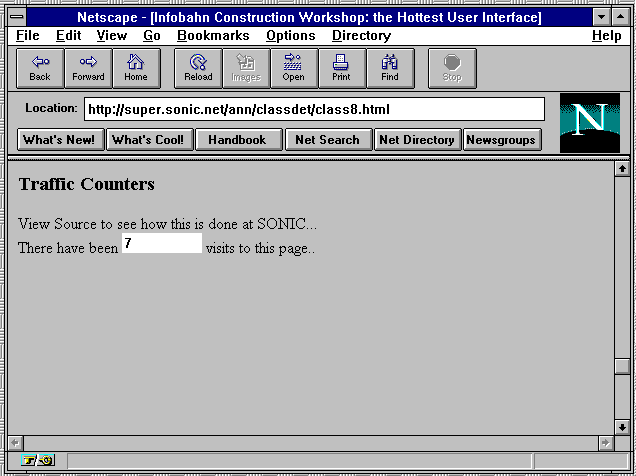Open the Directory menu
The width and height of the screenshot is (636, 476).
[361, 36]
